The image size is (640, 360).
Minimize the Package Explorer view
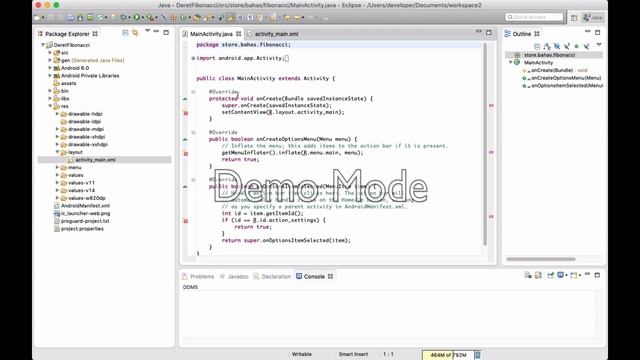156,32
